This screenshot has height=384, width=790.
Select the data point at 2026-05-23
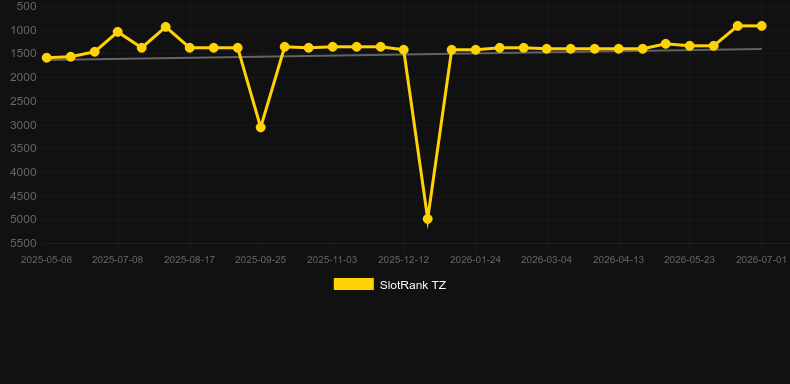click(x=690, y=46)
